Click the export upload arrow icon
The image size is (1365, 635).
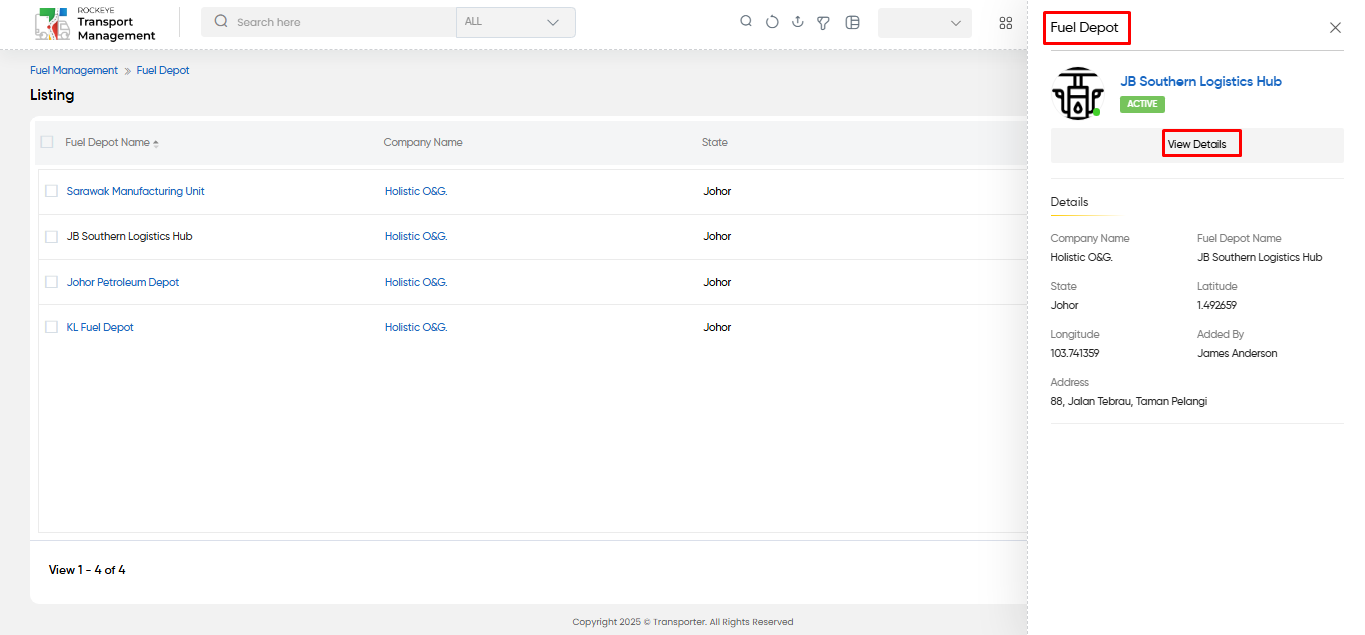[x=798, y=22]
